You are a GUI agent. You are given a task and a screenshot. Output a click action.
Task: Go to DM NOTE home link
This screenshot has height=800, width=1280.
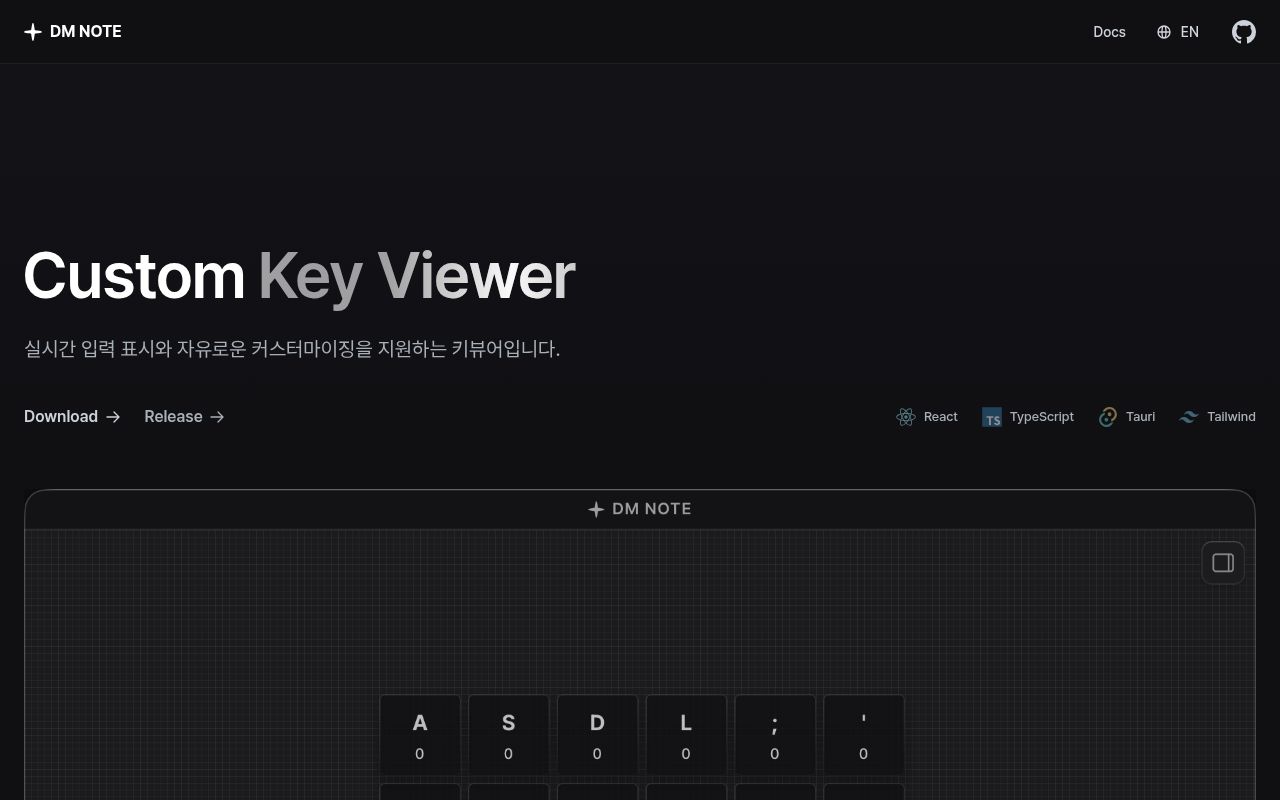click(x=73, y=32)
